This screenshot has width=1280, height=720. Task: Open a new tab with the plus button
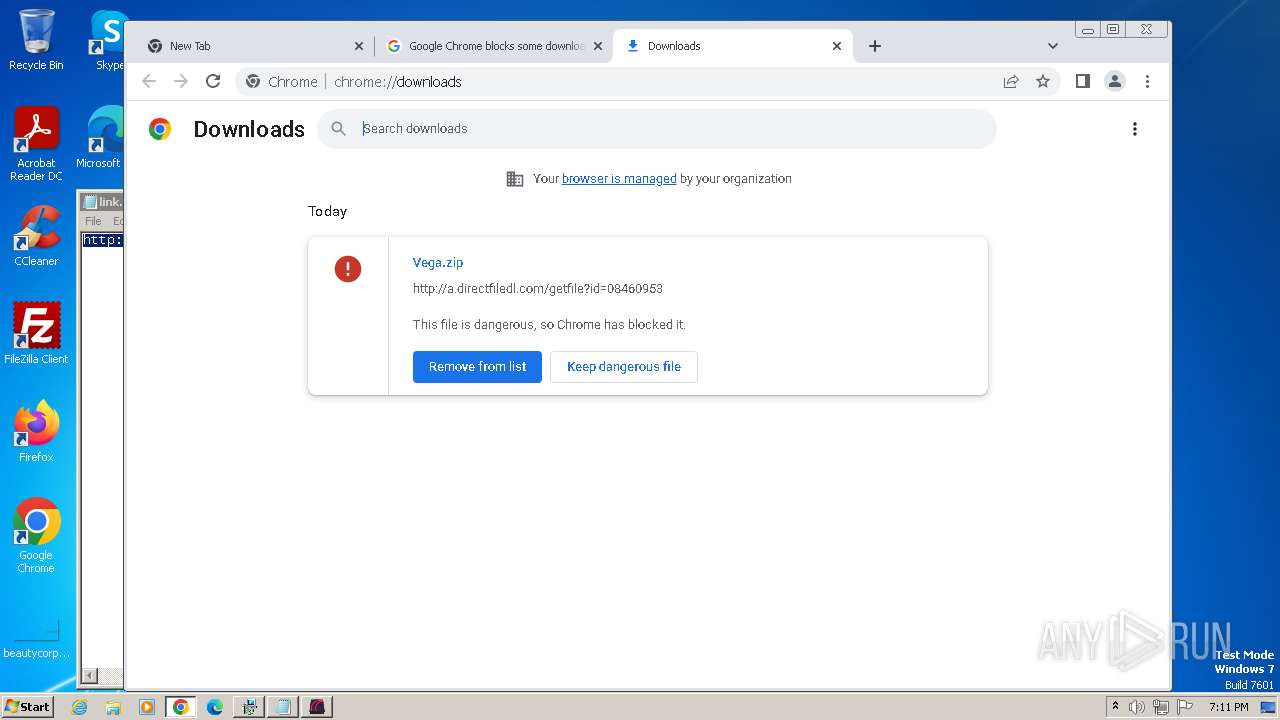[875, 46]
